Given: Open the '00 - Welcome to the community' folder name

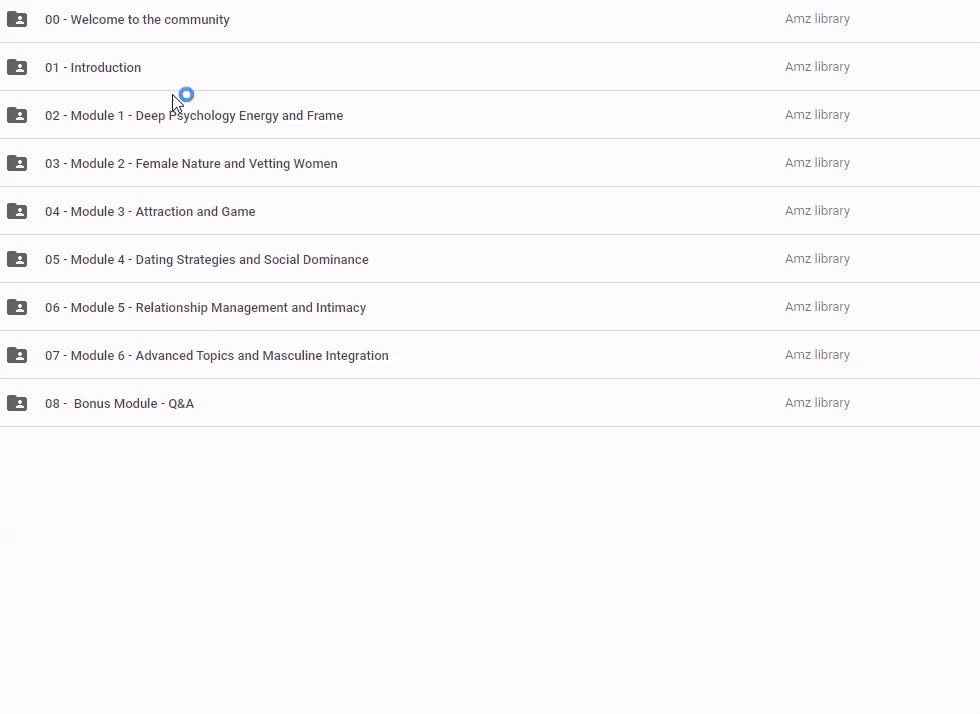Looking at the screenshot, I should point(137,19).
